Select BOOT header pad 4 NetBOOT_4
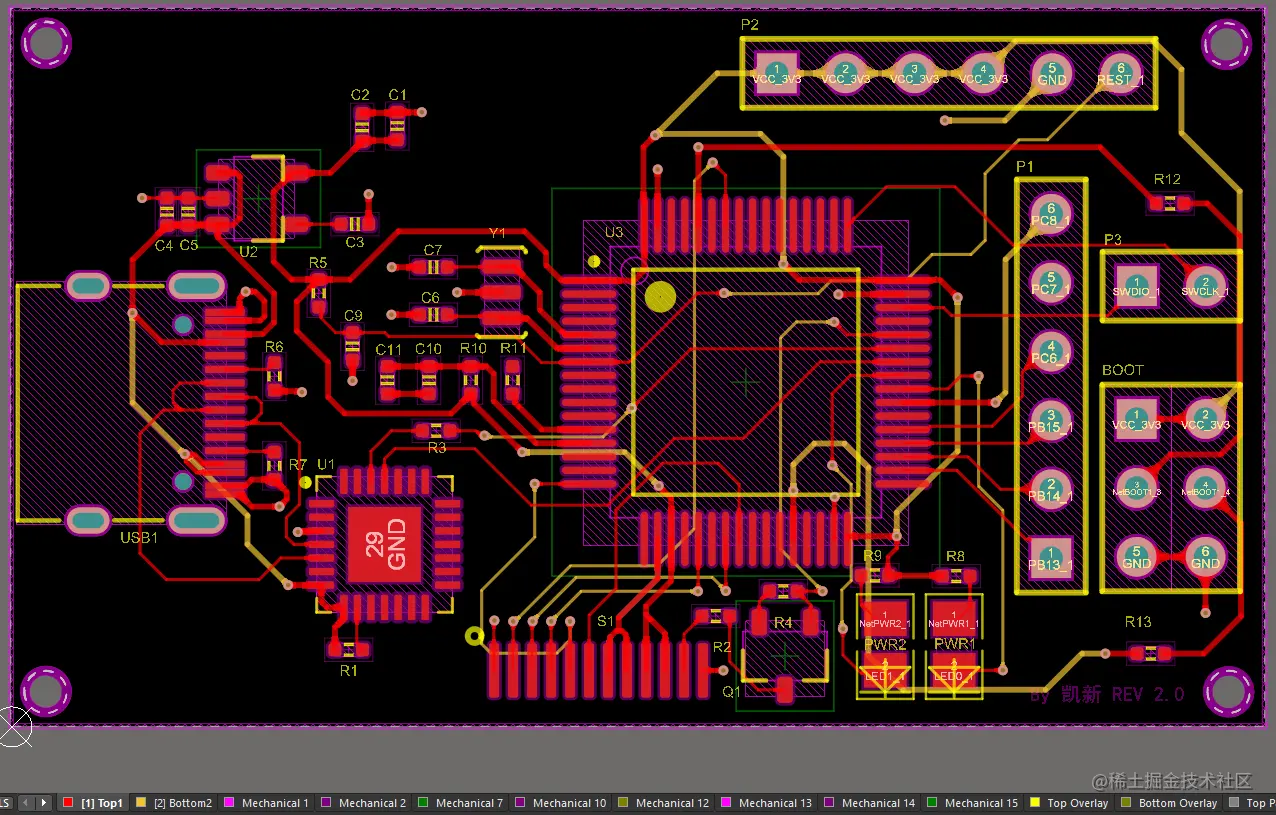 [1205, 488]
